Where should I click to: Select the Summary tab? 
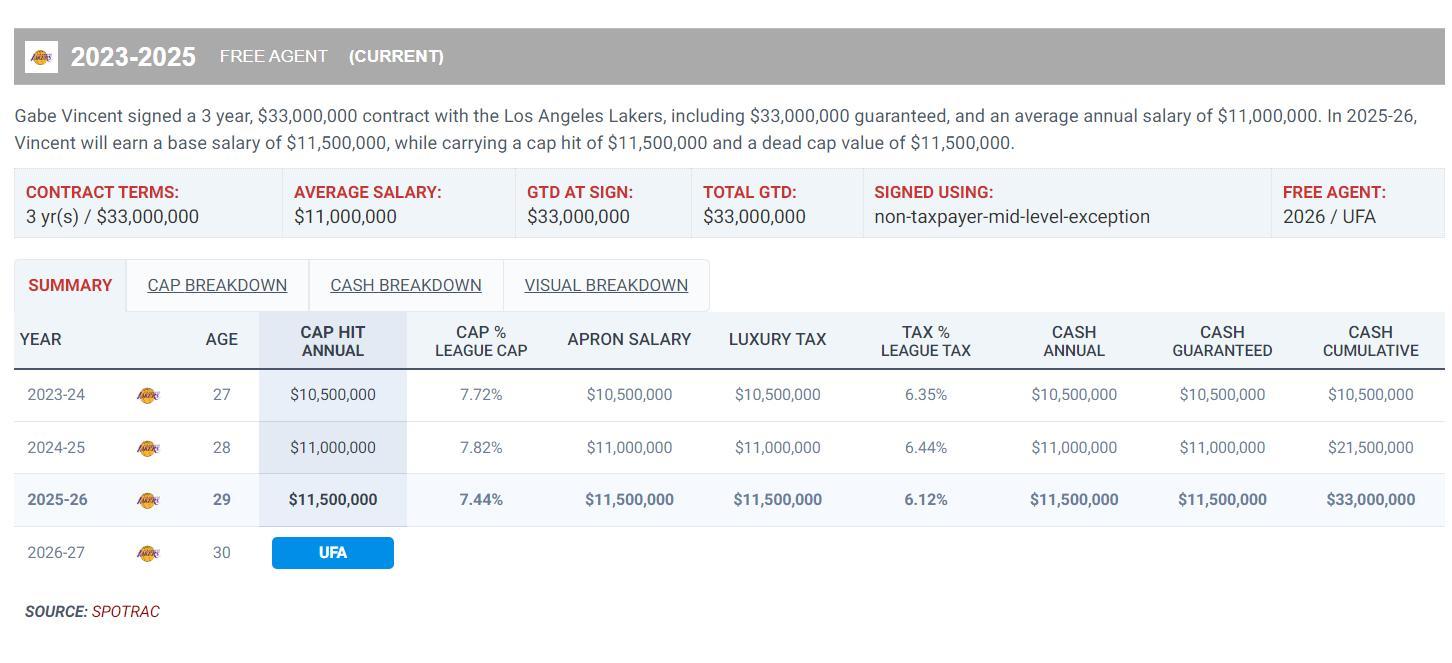(x=70, y=286)
